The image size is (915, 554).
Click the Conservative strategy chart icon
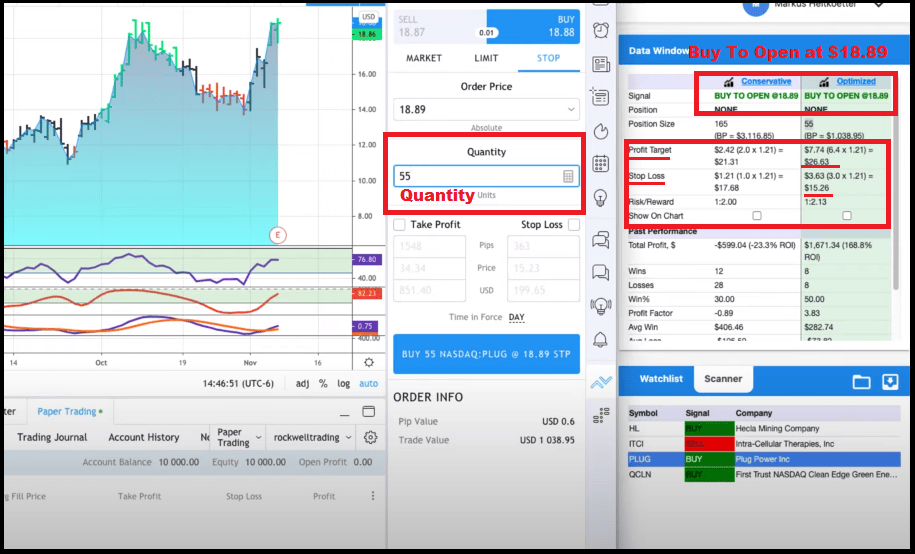click(x=728, y=82)
